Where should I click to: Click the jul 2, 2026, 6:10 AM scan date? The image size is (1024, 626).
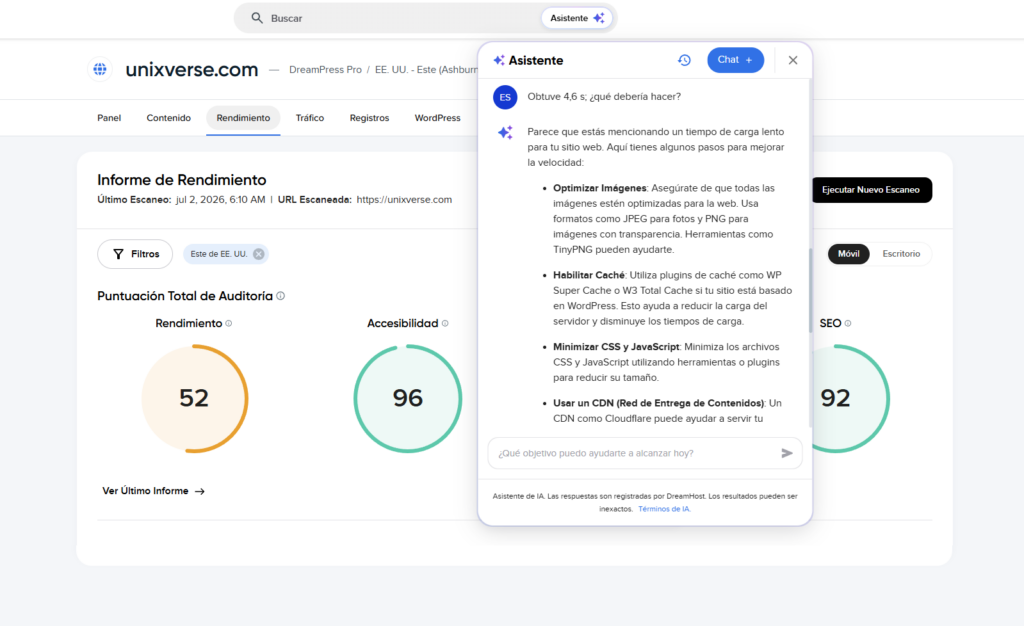221,200
